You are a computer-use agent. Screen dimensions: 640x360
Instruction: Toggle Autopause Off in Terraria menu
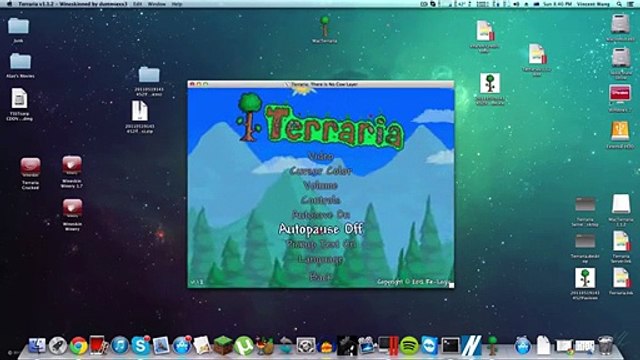321,229
